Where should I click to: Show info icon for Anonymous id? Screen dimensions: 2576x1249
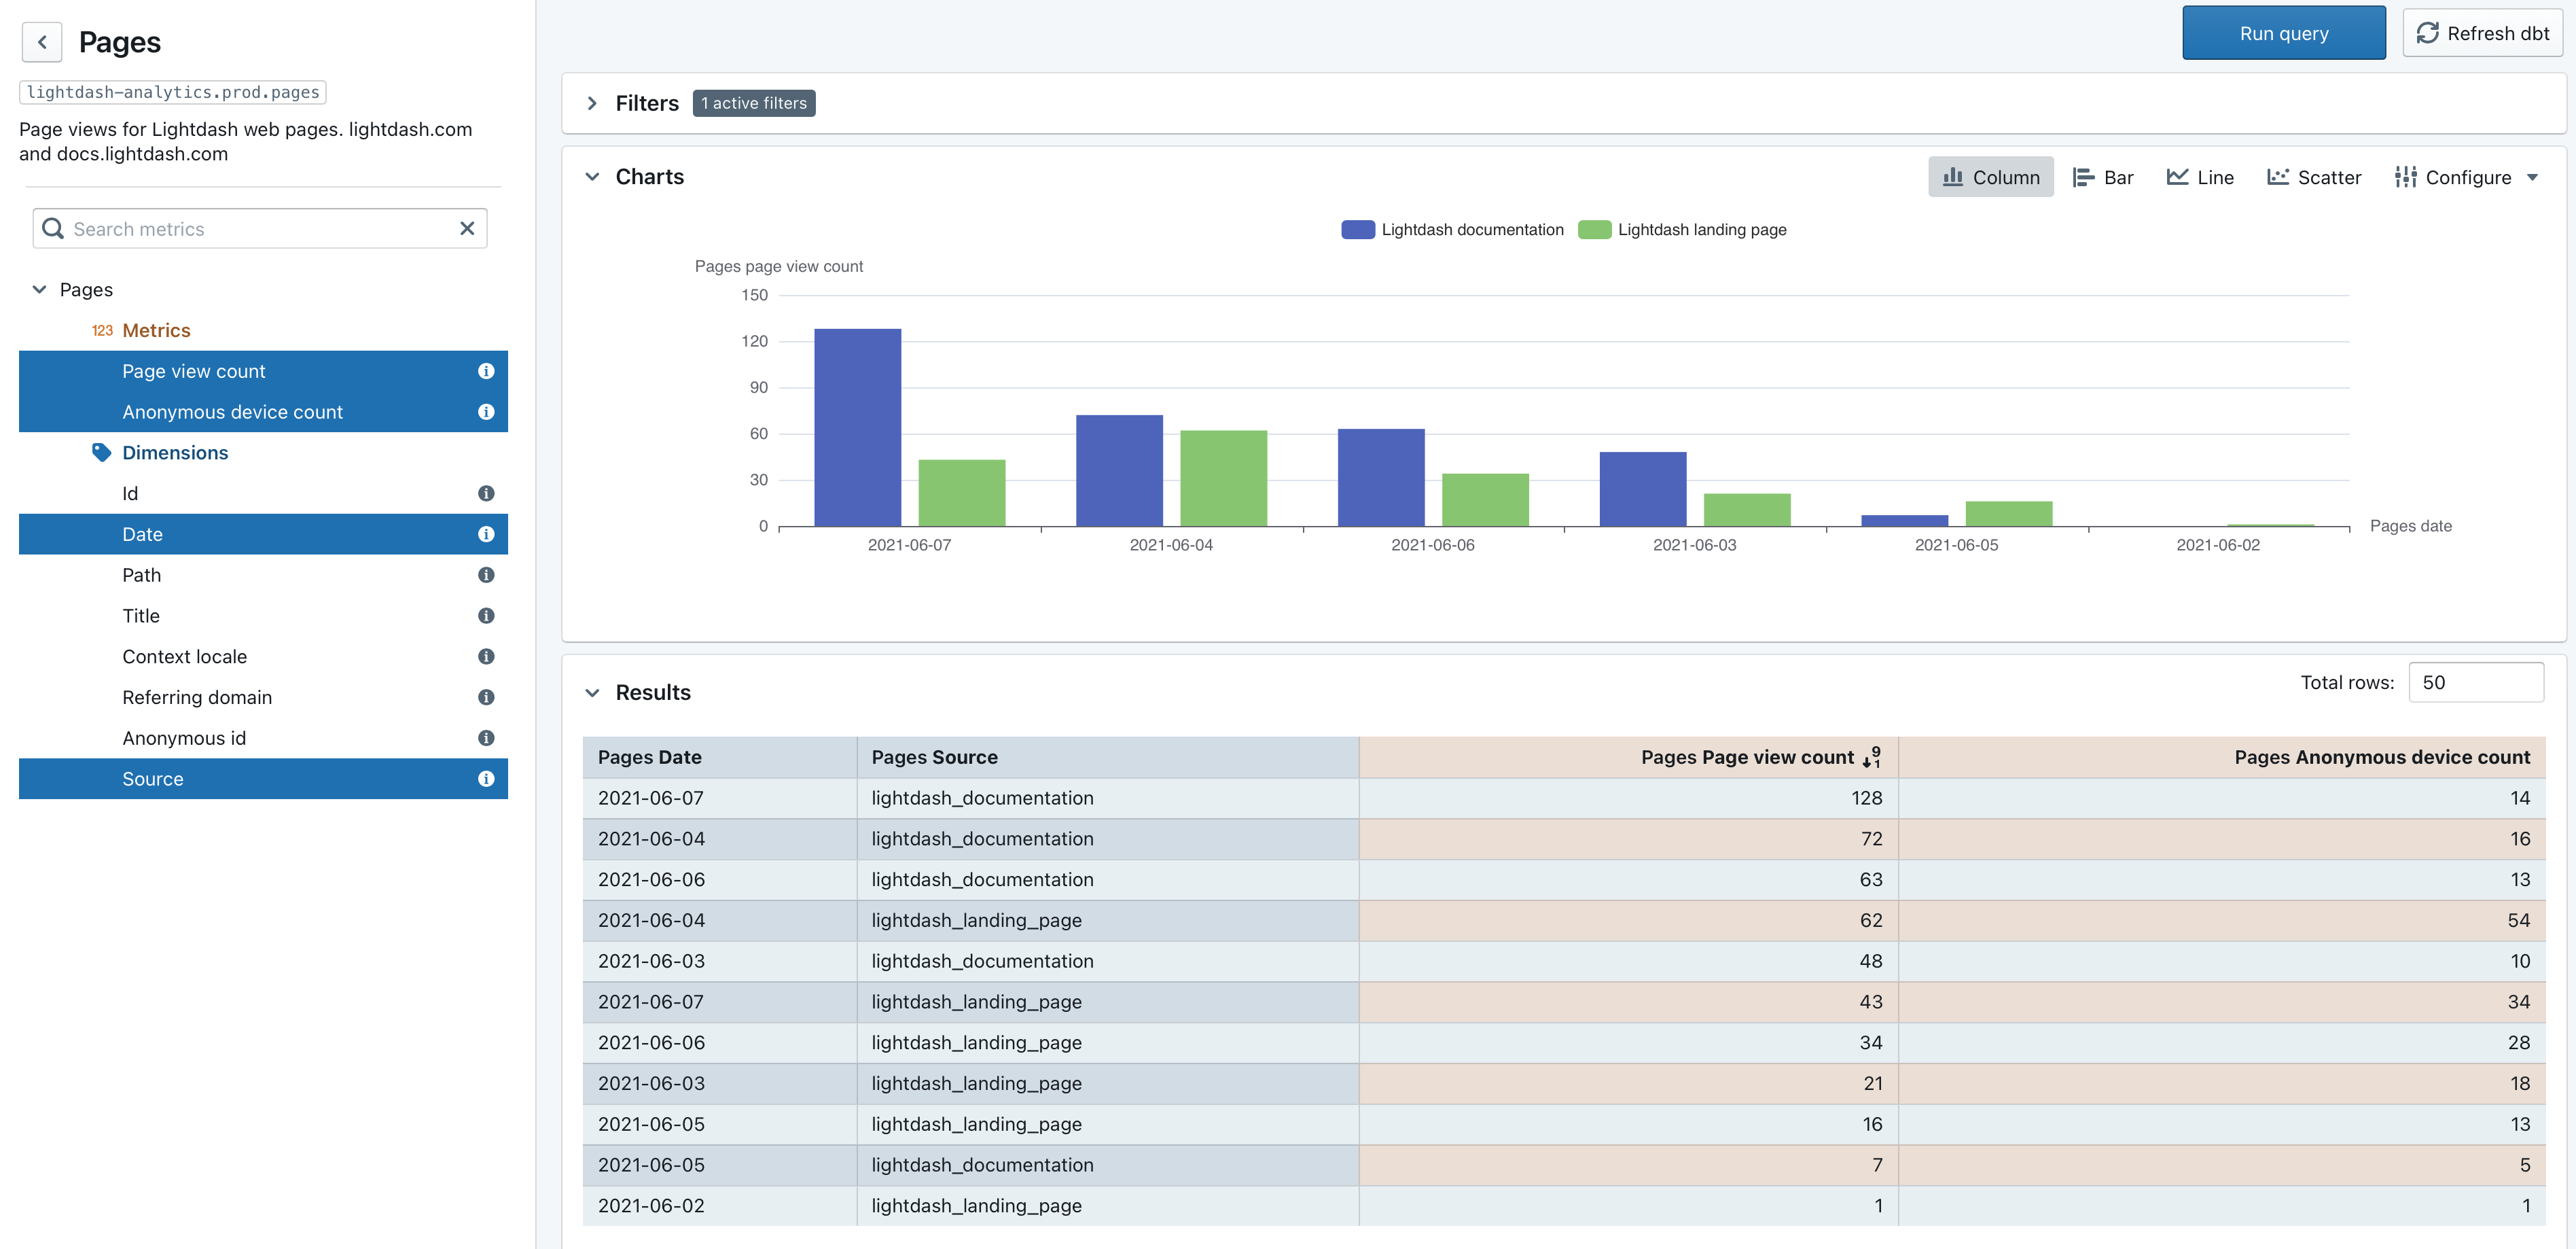[x=486, y=738]
